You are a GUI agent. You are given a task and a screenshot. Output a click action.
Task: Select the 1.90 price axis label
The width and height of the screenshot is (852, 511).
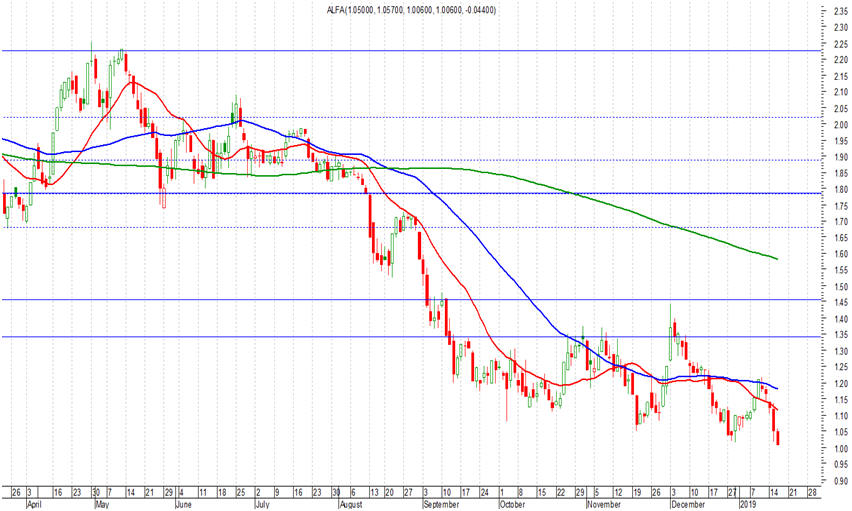pyautogui.click(x=841, y=157)
